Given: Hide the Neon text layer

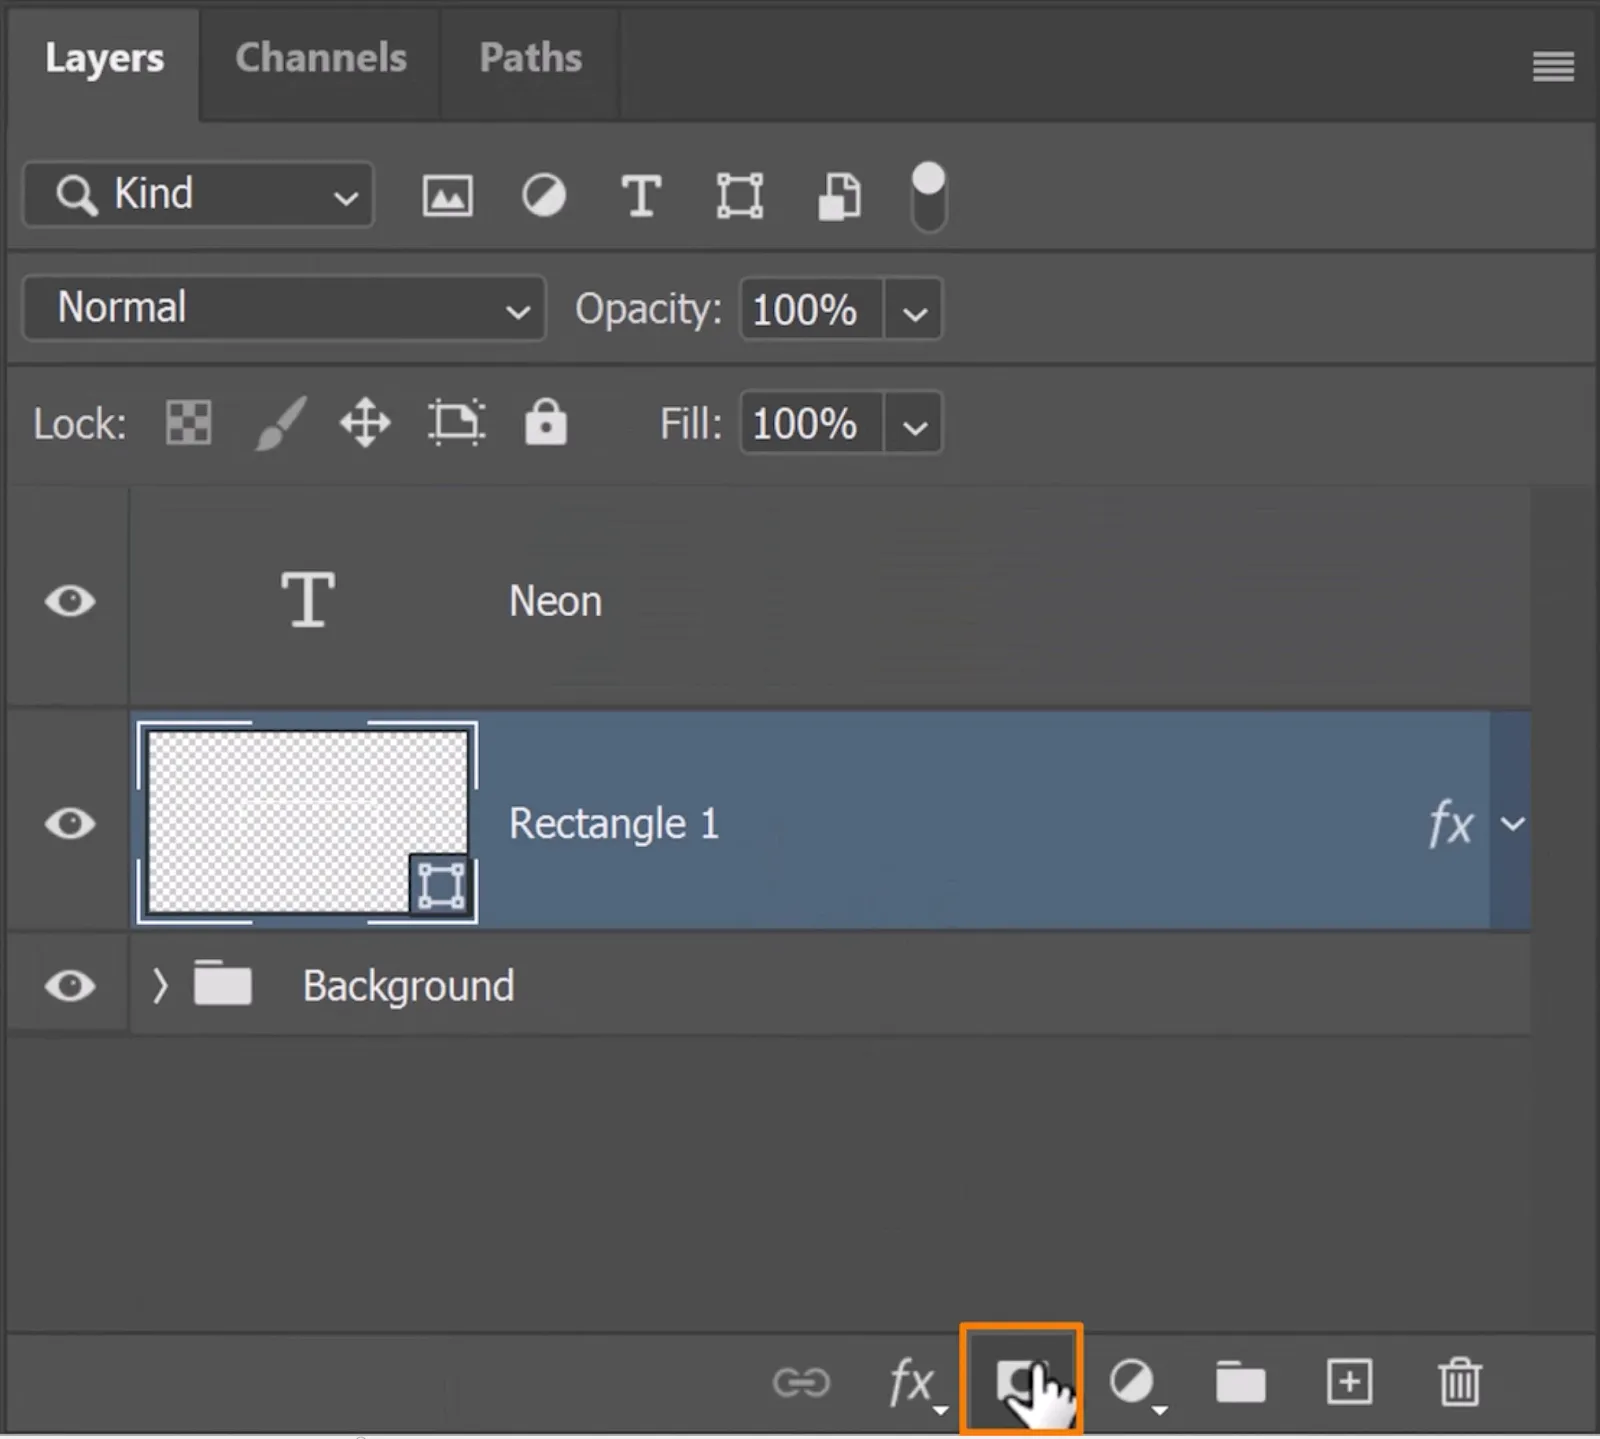Looking at the screenshot, I should (70, 601).
